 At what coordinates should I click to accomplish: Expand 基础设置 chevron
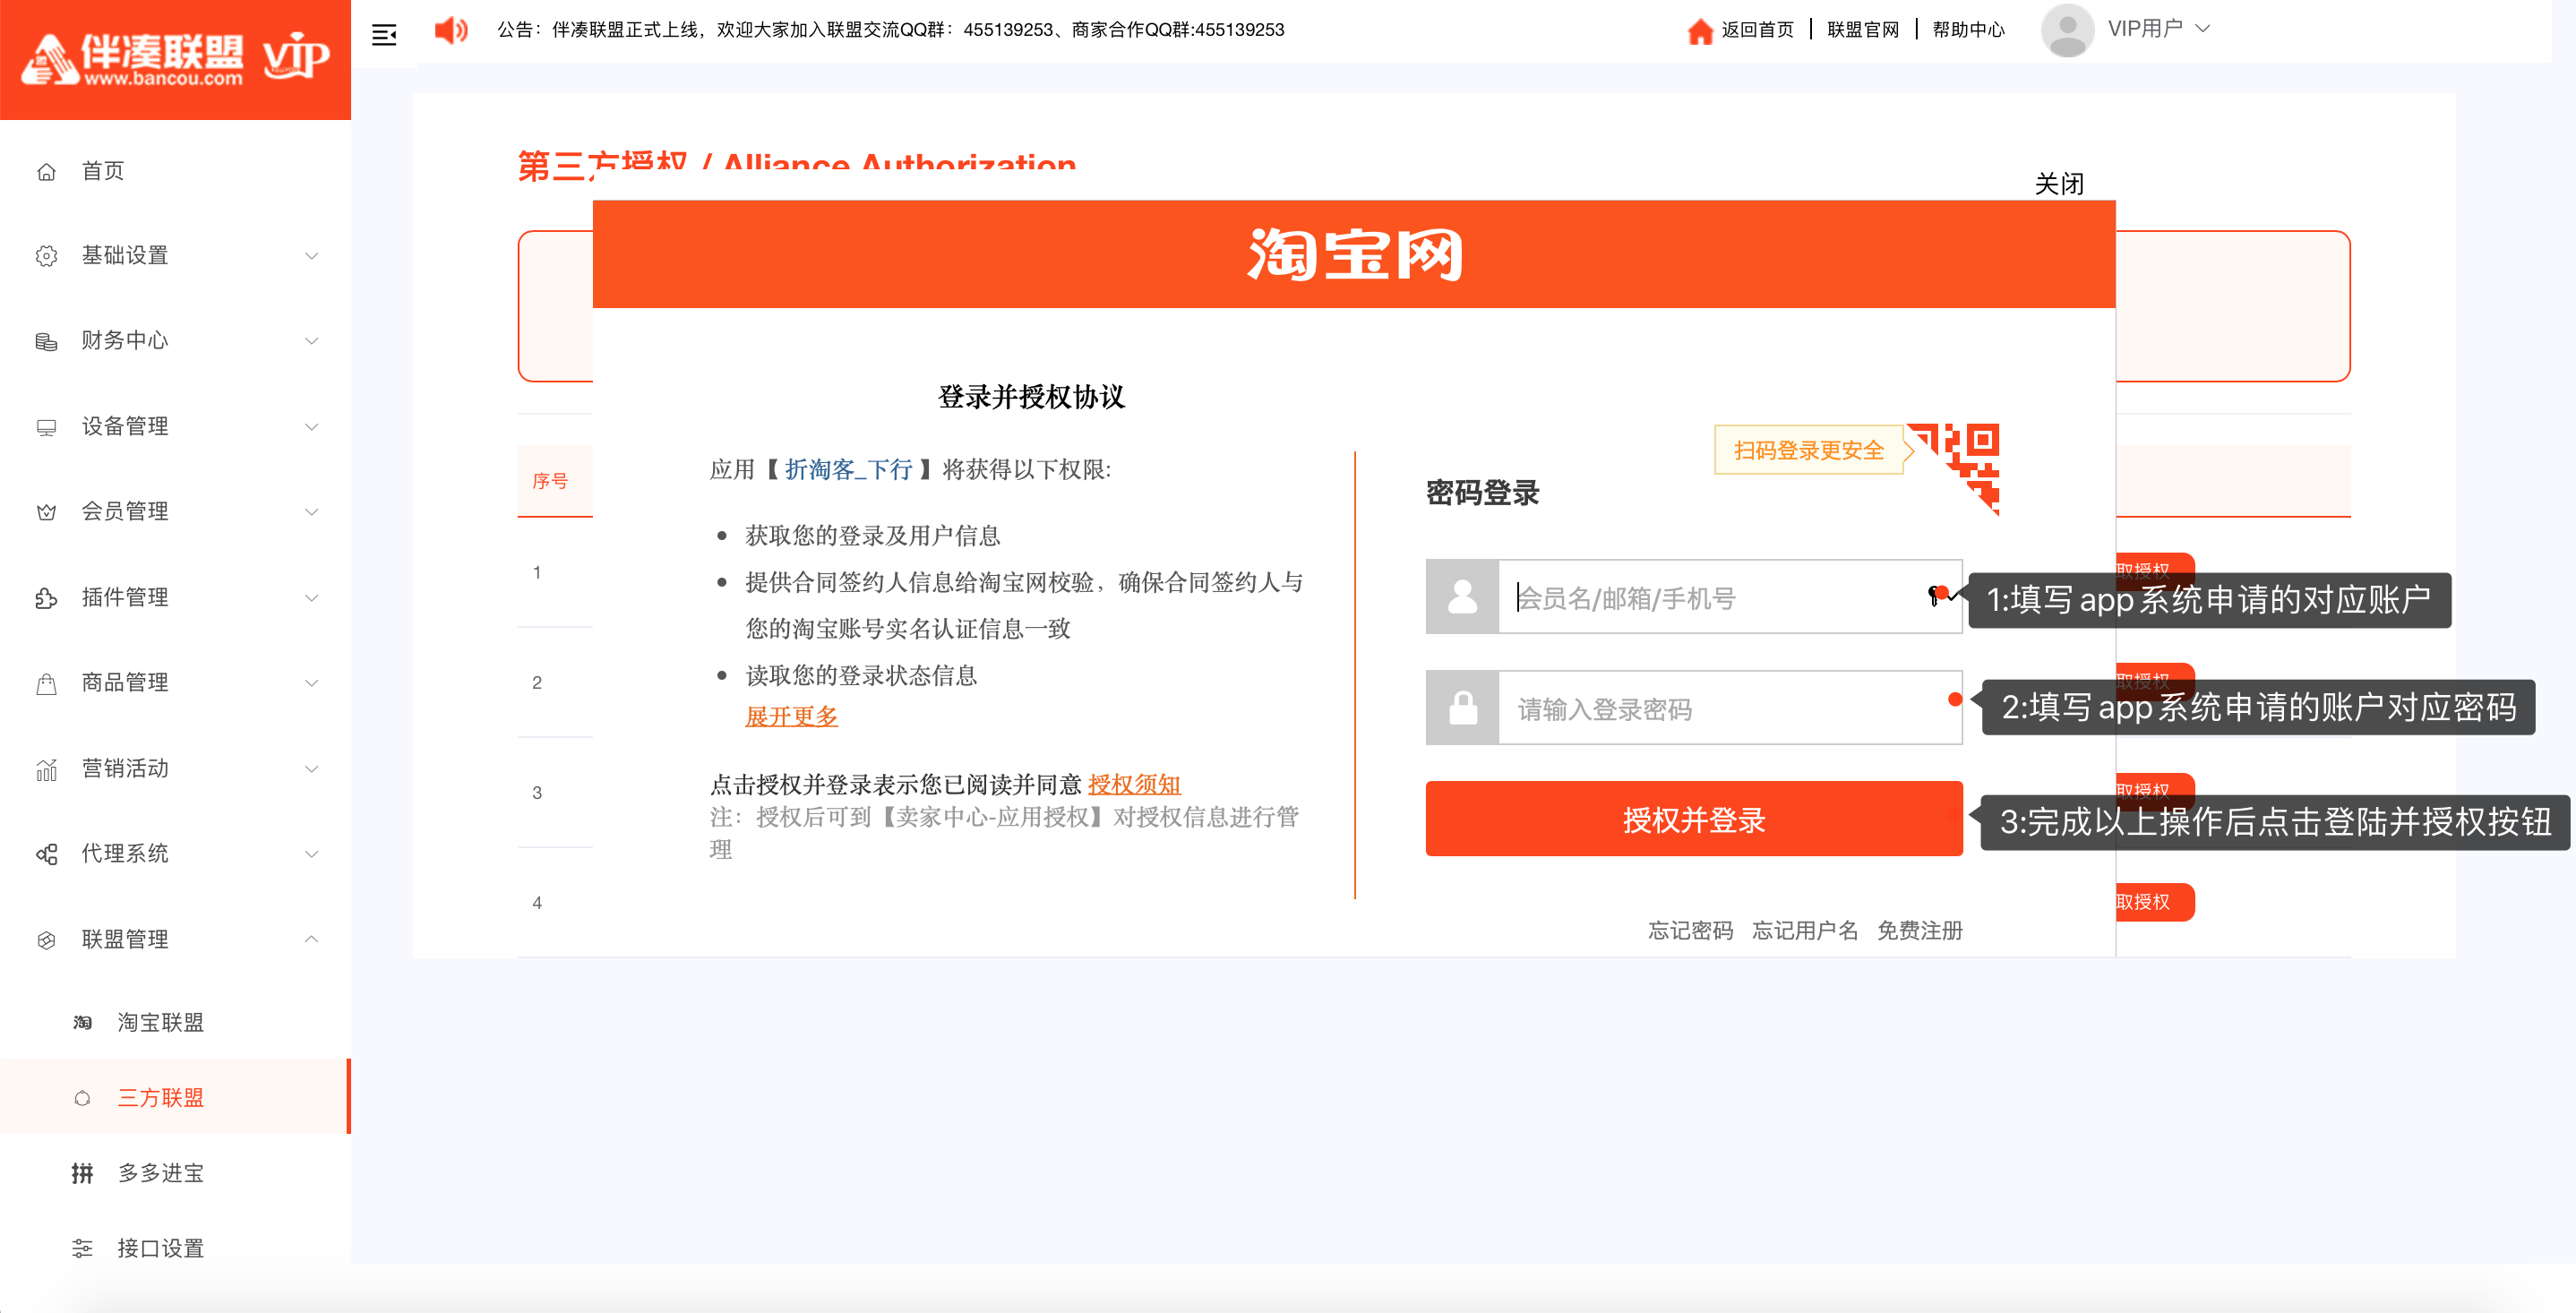tap(311, 256)
